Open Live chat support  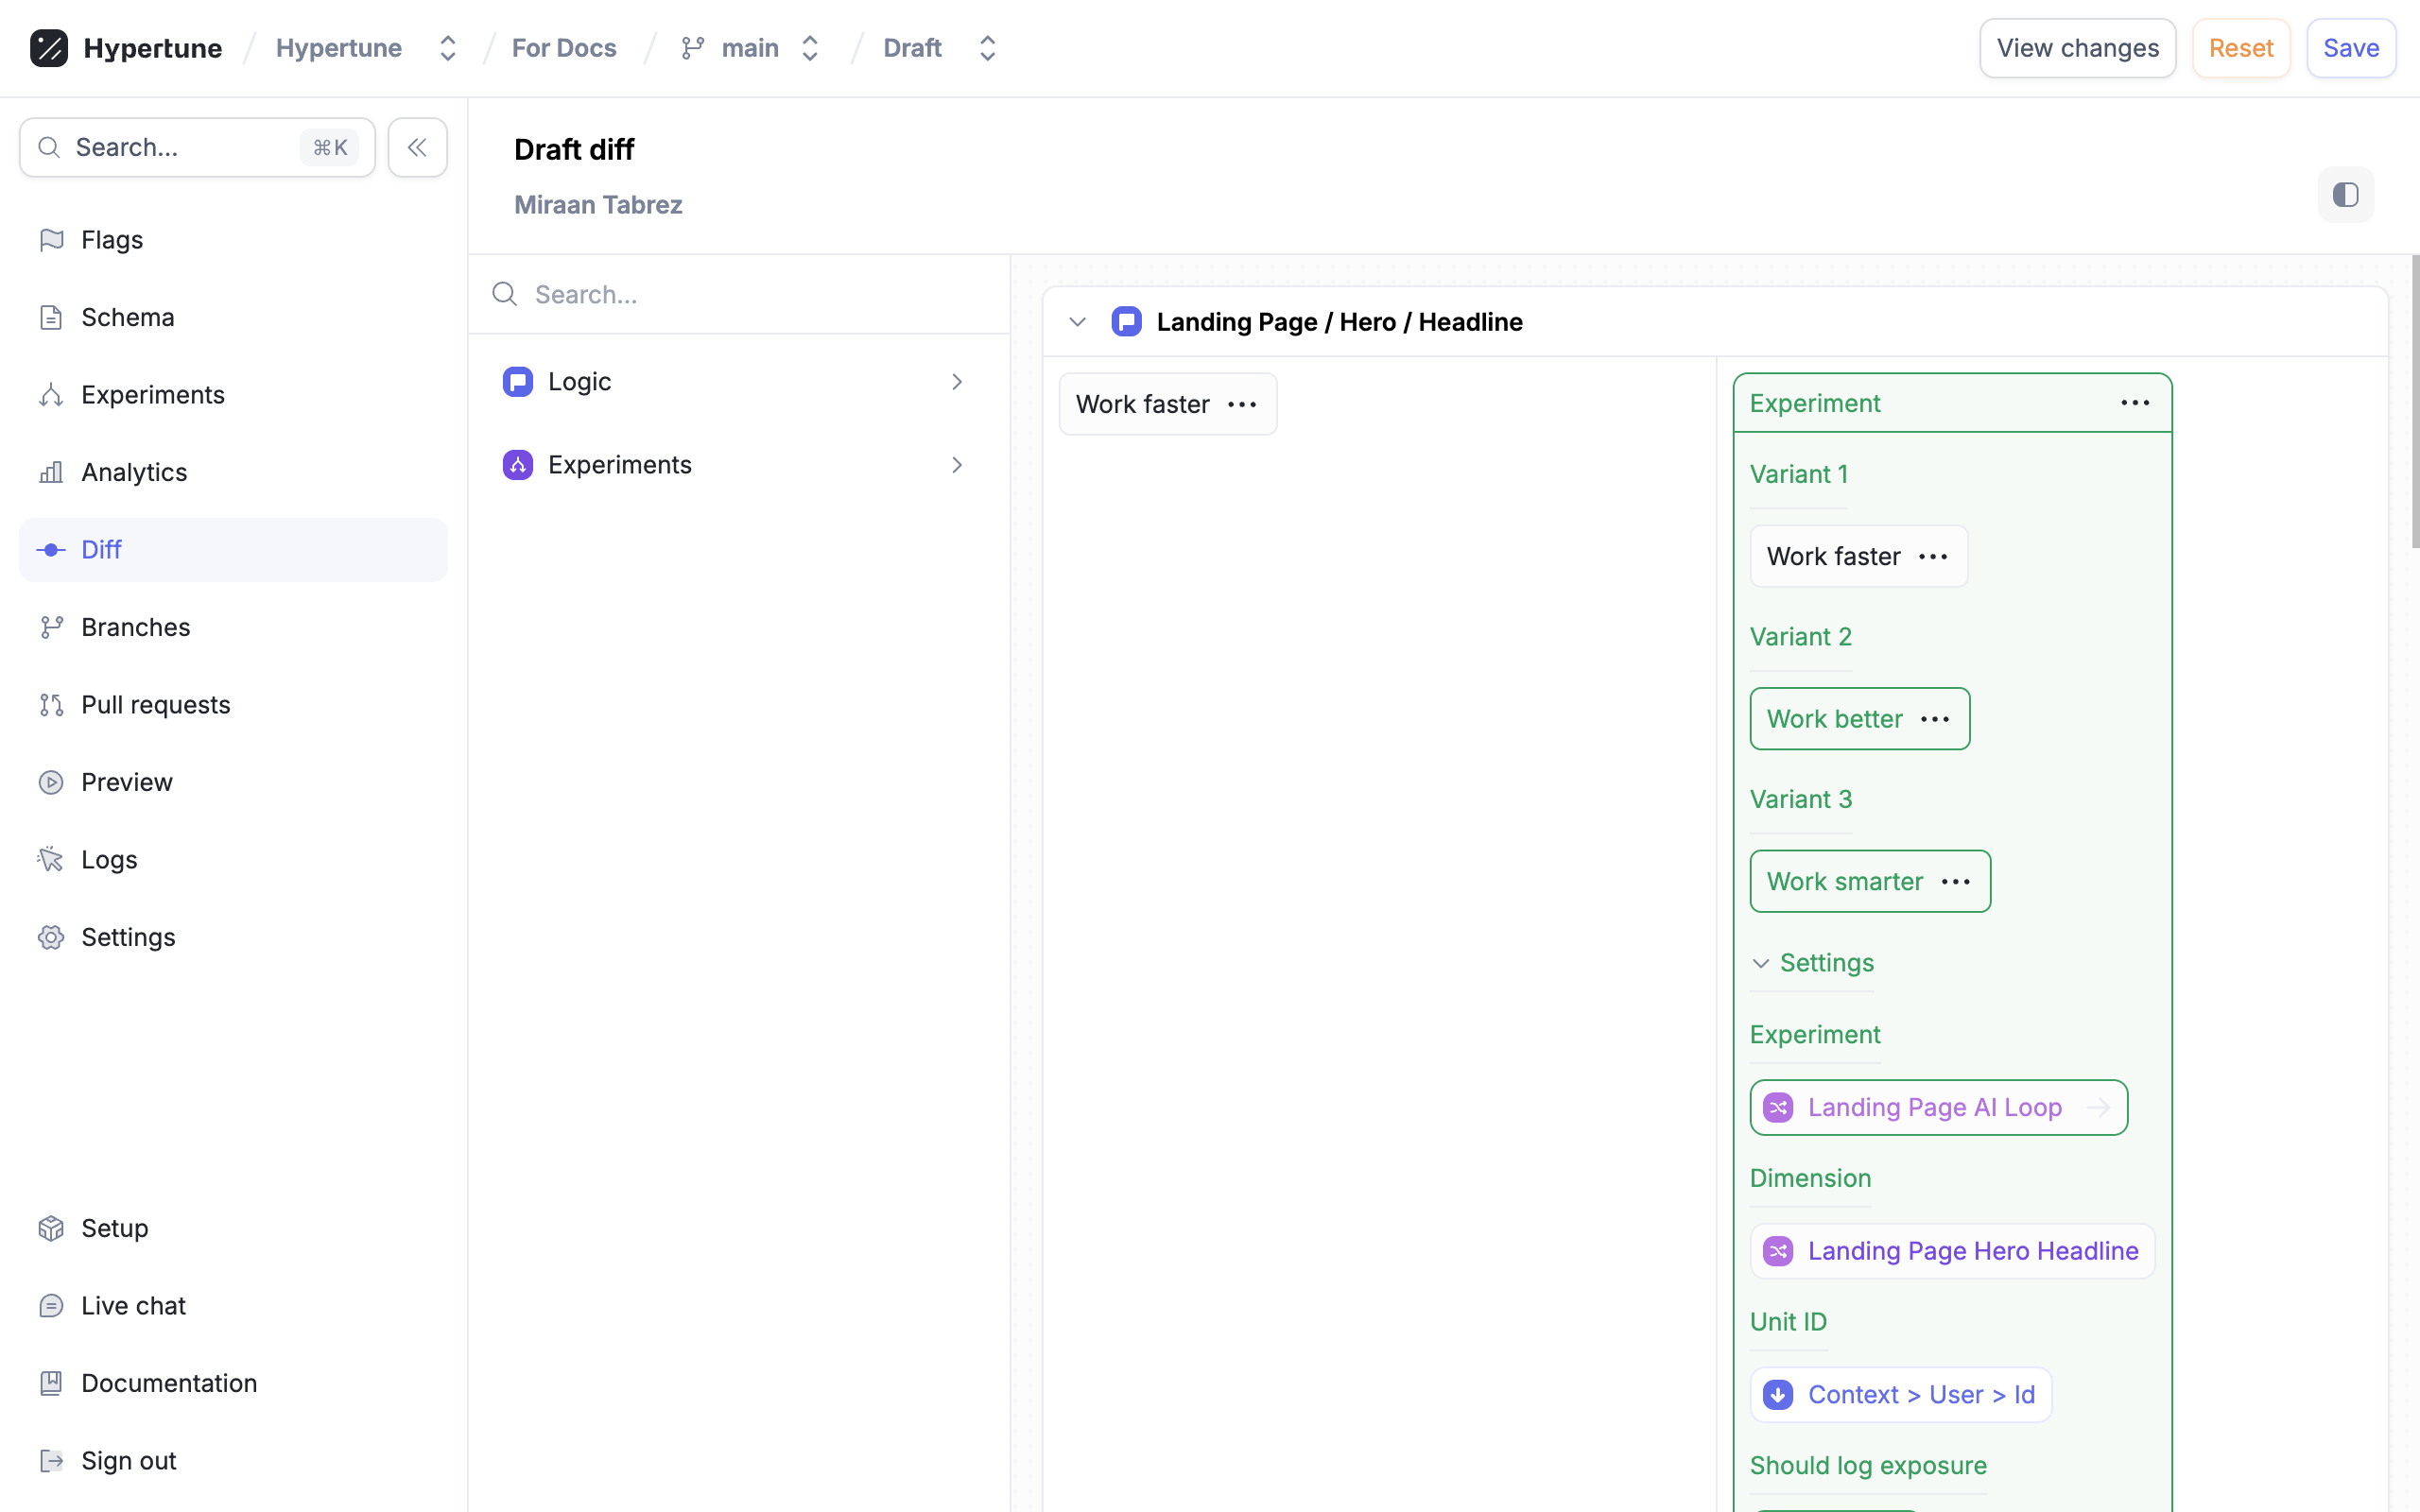(133, 1306)
